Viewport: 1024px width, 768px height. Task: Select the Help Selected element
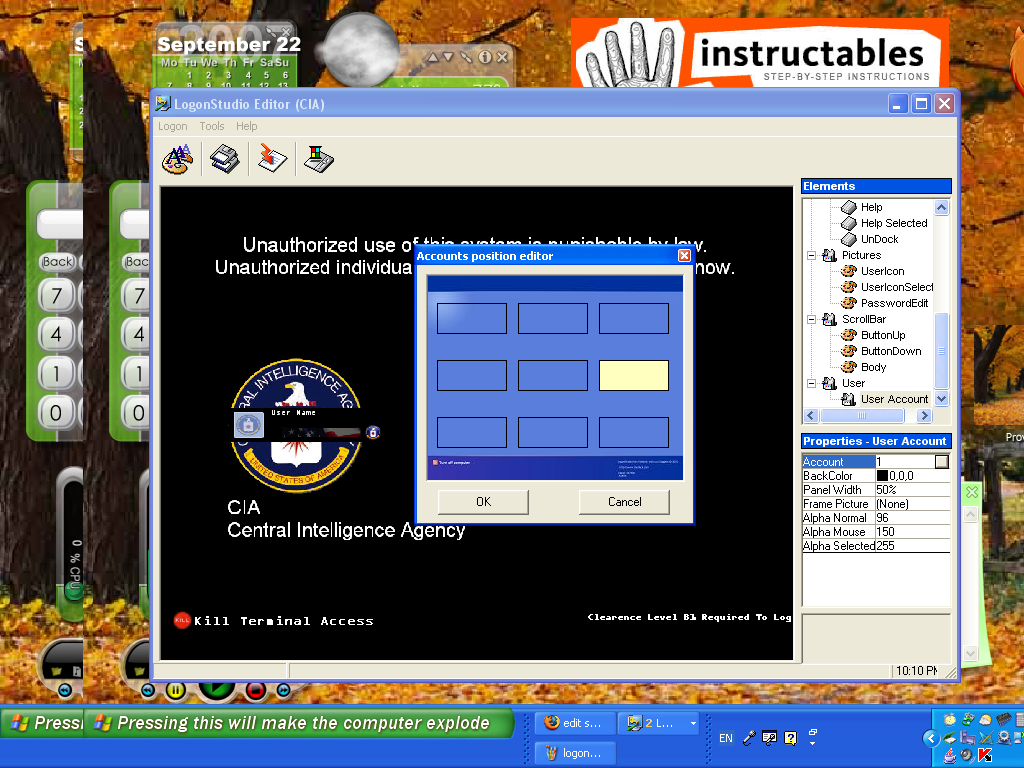(x=893, y=223)
